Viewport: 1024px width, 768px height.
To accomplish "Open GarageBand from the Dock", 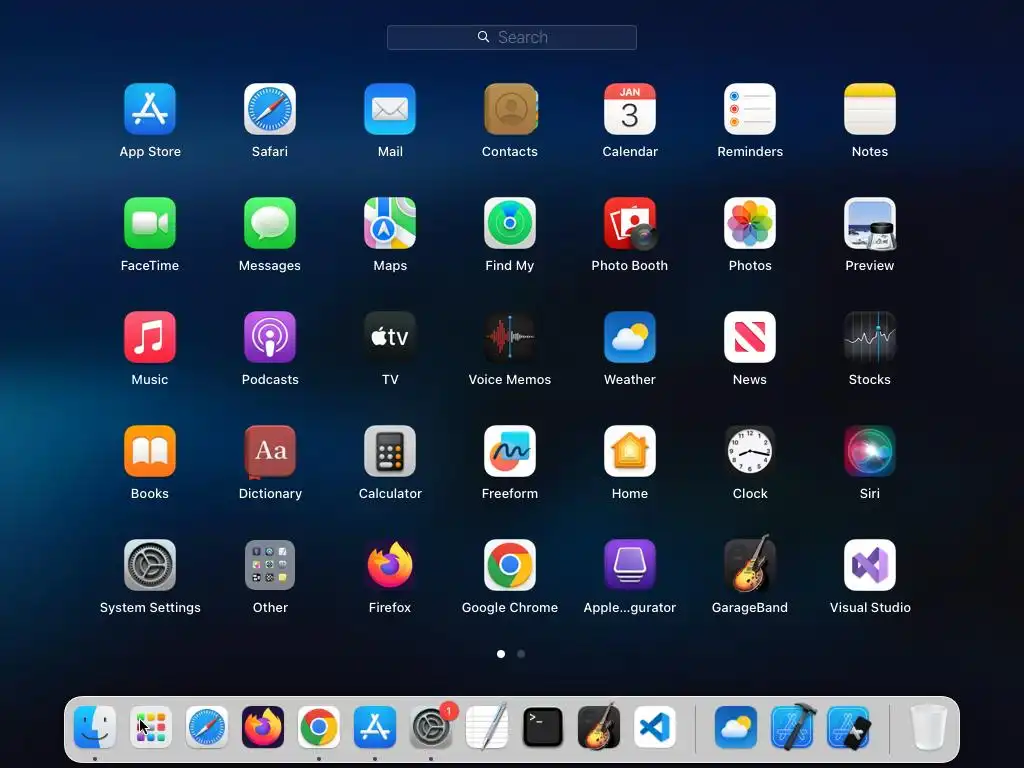I will tap(599, 727).
